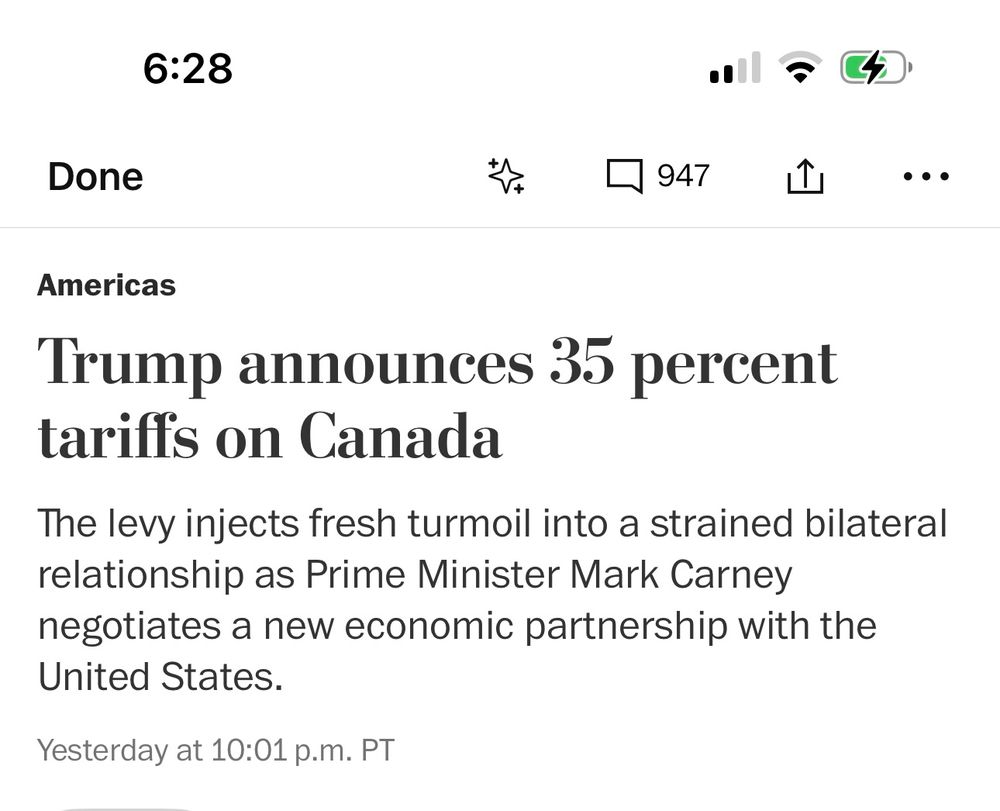Tap the word 'tariffs' in headline

(116, 437)
